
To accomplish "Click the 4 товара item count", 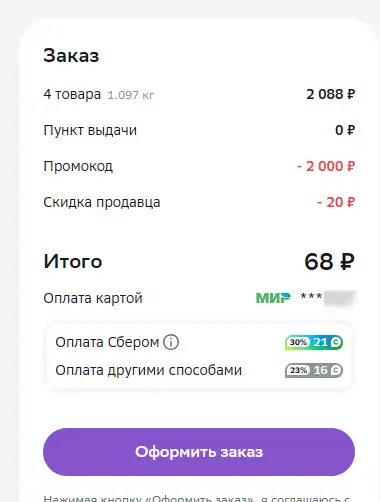I will pos(72,94).
